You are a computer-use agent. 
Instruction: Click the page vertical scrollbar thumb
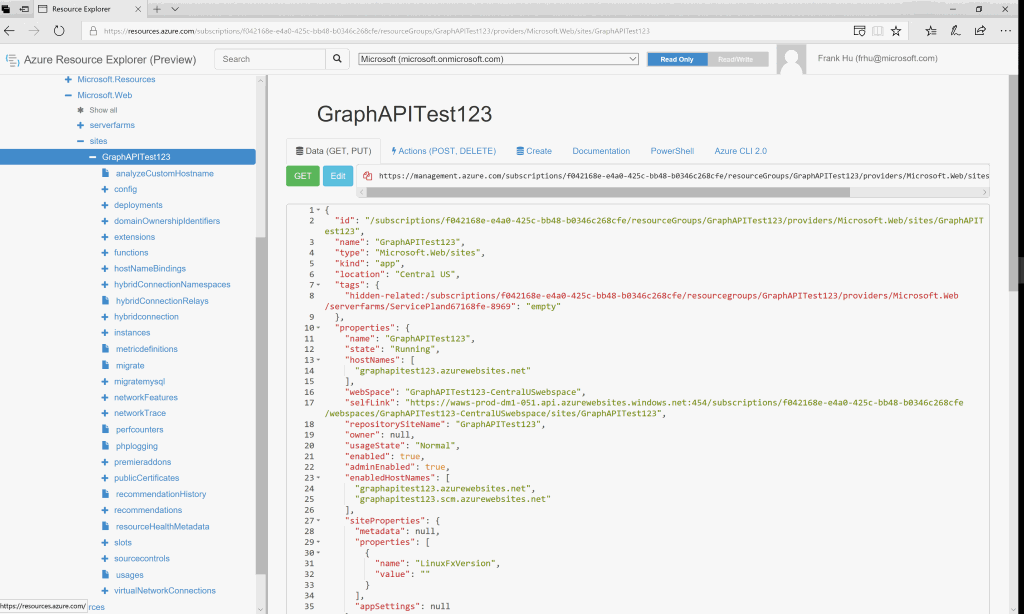(x=1014, y=183)
